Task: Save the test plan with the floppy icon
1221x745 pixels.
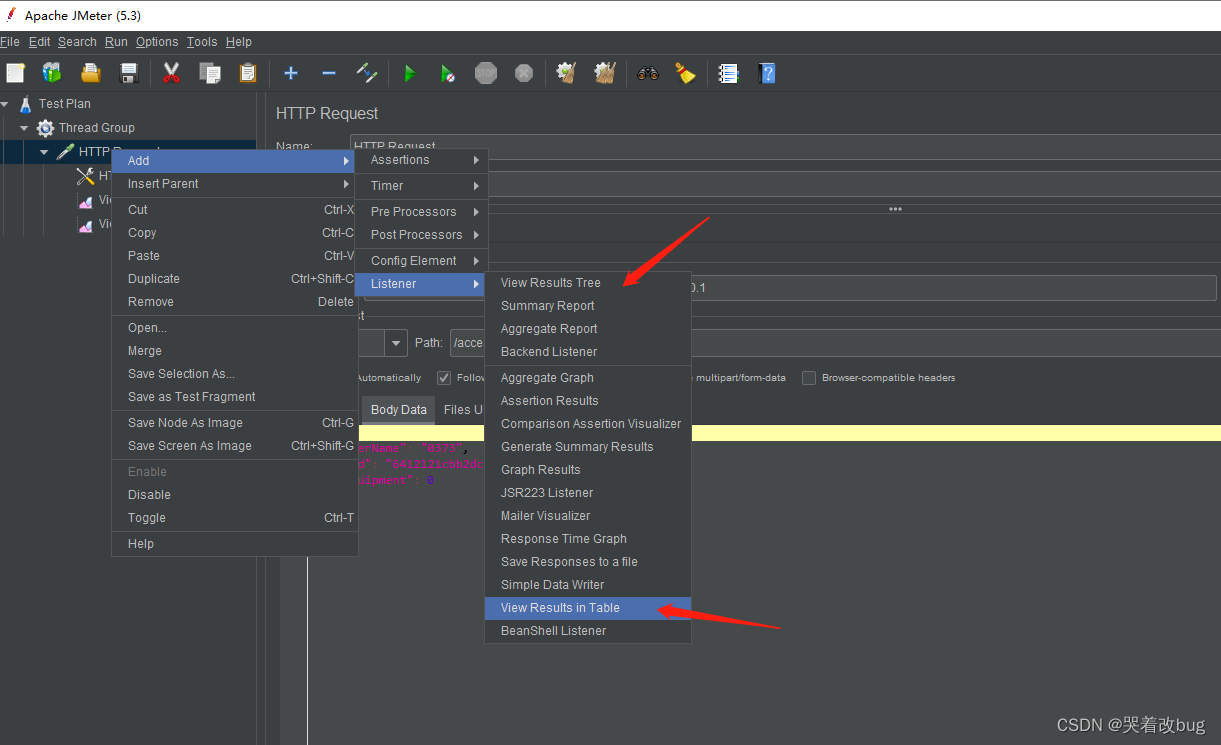Action: (x=129, y=73)
